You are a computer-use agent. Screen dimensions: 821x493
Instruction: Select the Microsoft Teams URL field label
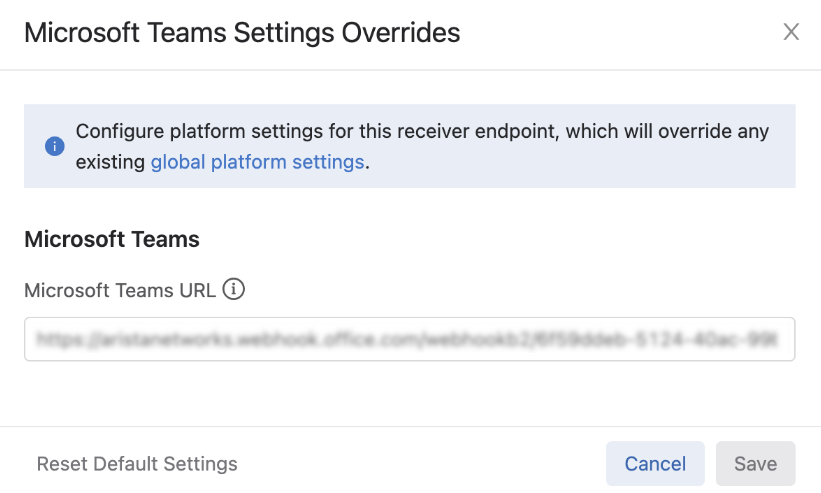(x=120, y=290)
